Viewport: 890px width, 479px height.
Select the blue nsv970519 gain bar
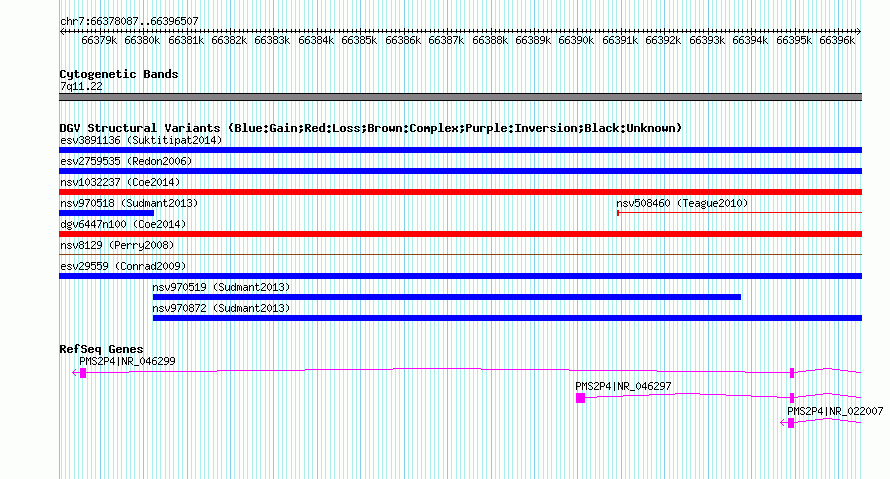click(x=447, y=297)
